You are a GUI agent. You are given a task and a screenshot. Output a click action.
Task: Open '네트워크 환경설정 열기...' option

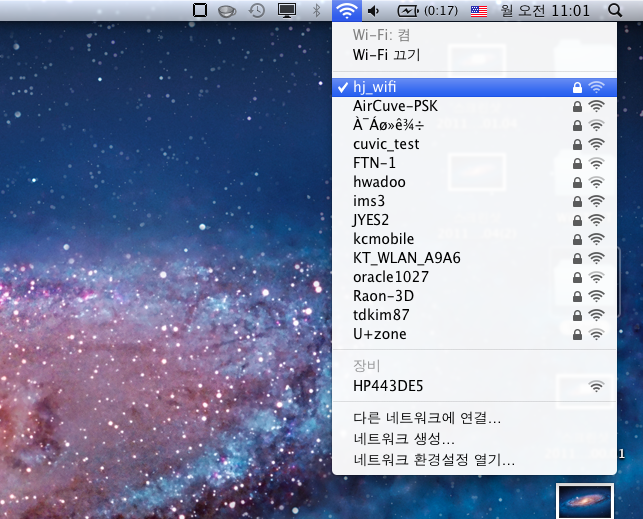click(x=474, y=460)
